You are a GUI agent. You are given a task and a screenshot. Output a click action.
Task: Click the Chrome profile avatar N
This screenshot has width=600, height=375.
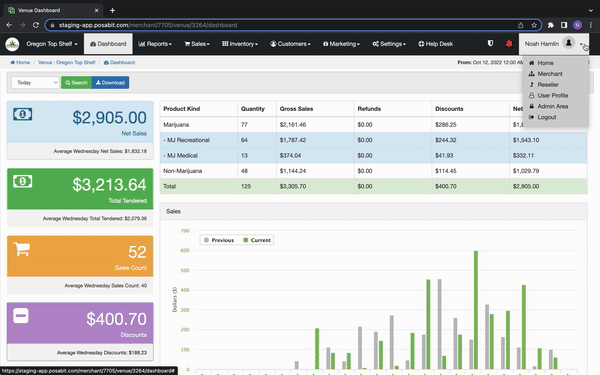[x=577, y=25]
